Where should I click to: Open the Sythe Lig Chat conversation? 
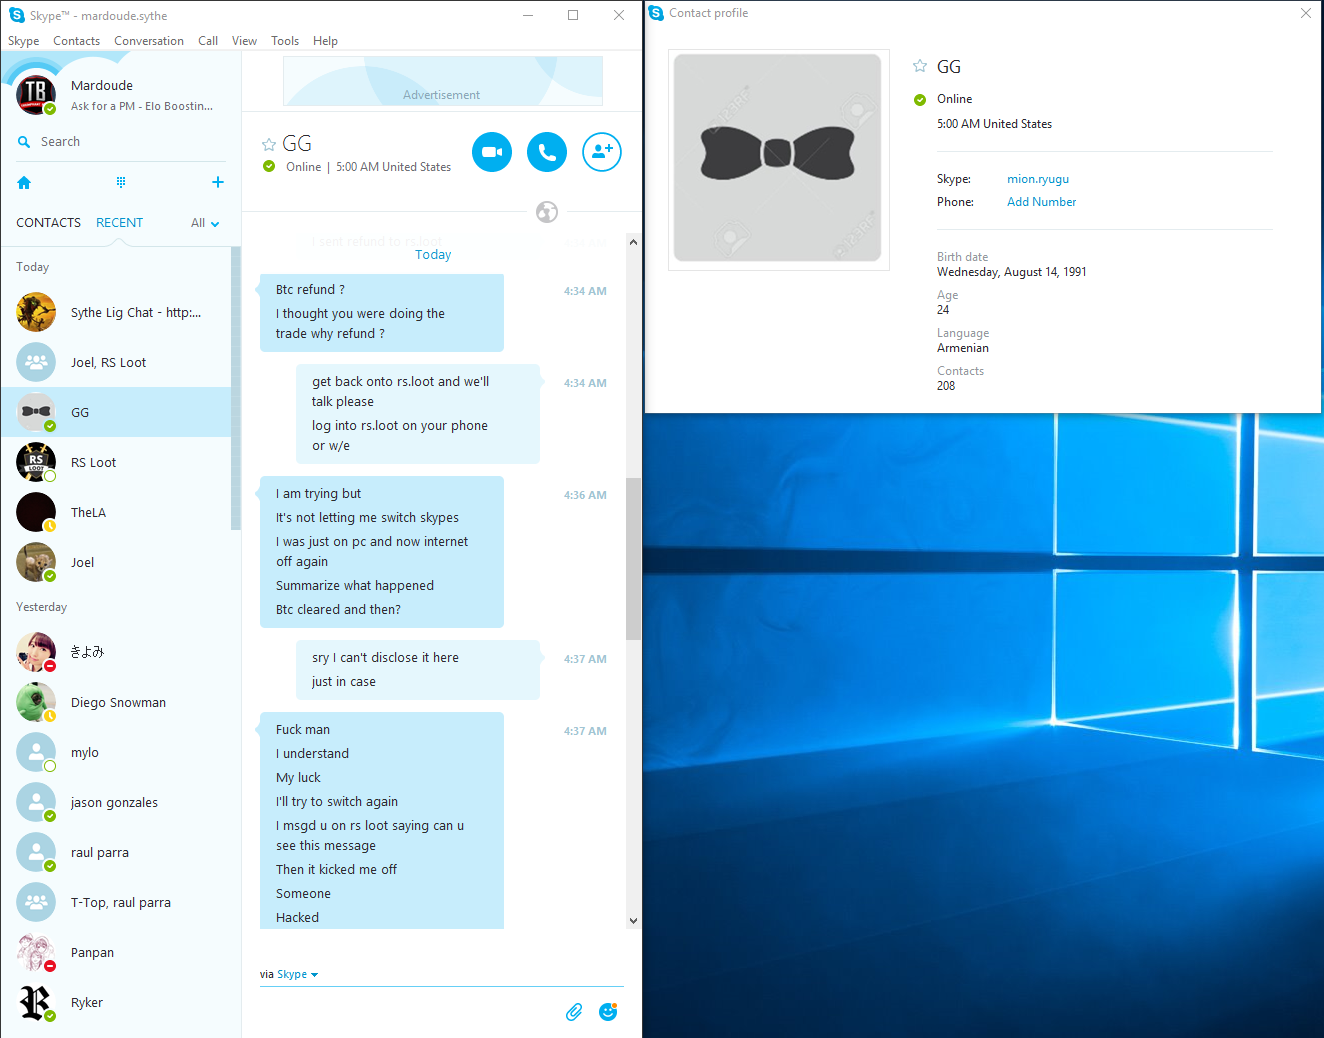click(x=116, y=312)
